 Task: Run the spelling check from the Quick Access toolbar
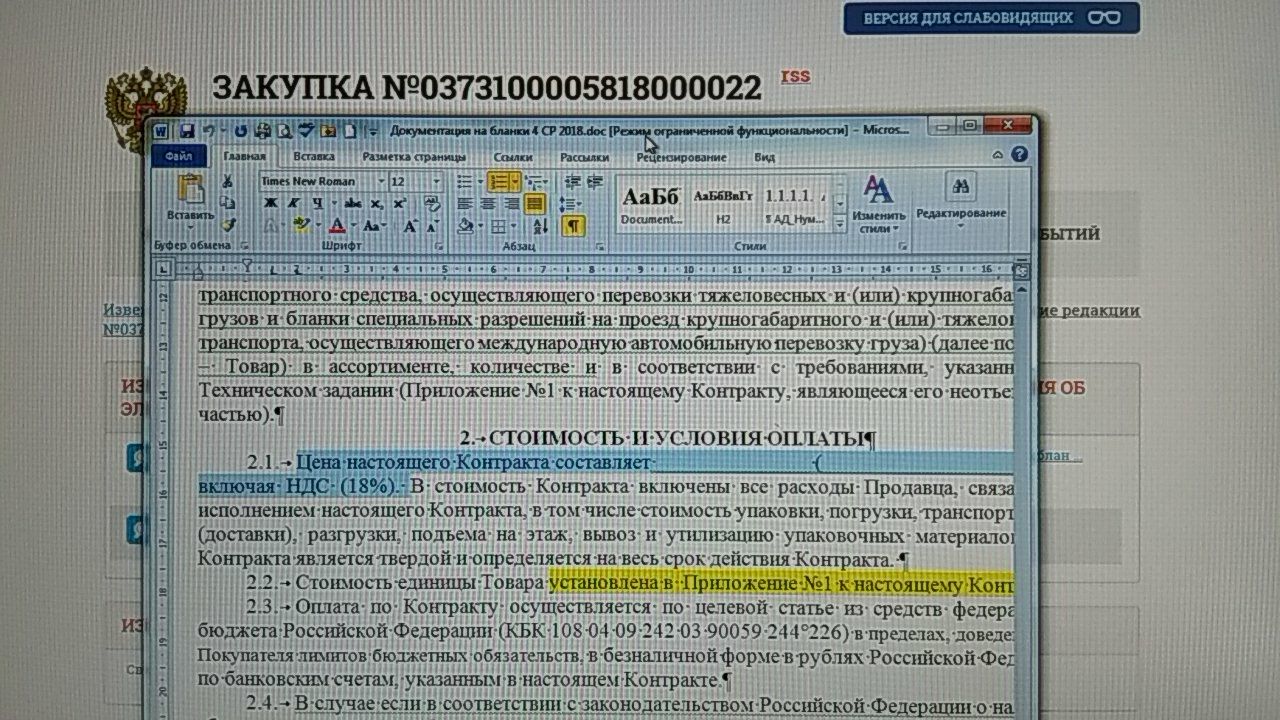(x=307, y=131)
